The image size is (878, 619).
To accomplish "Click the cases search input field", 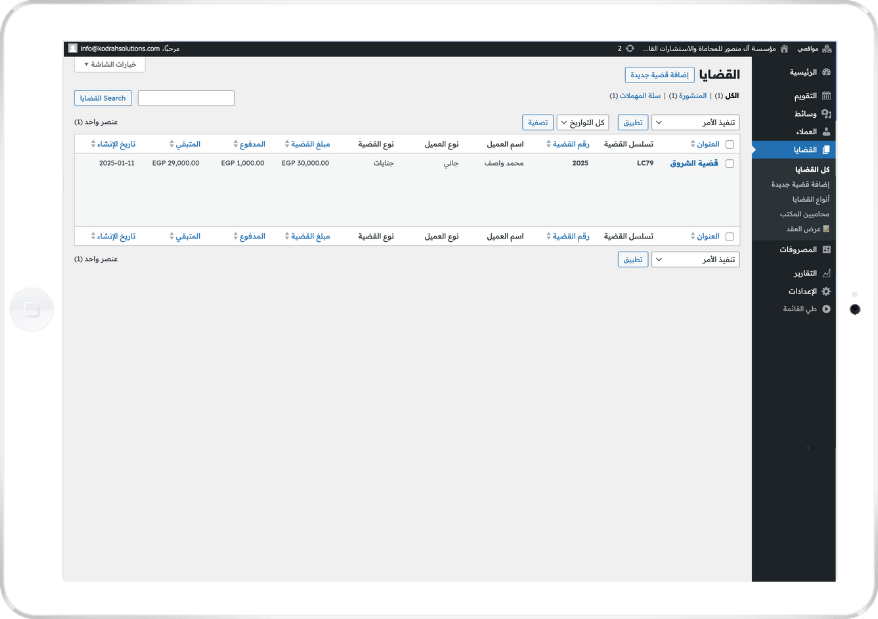I will coord(186,98).
